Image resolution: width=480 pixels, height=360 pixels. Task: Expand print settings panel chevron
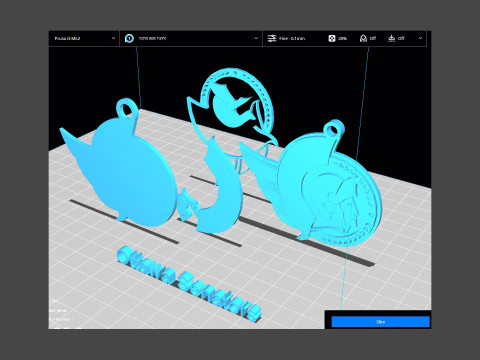(x=420, y=38)
